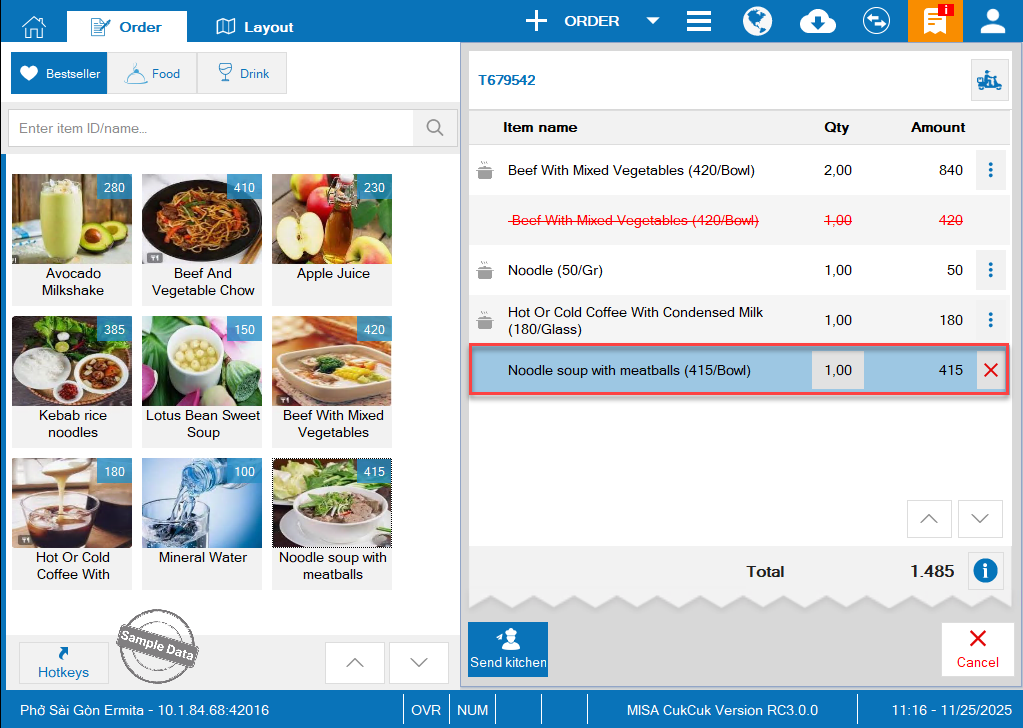Switch to the Layout tab

(x=255, y=27)
